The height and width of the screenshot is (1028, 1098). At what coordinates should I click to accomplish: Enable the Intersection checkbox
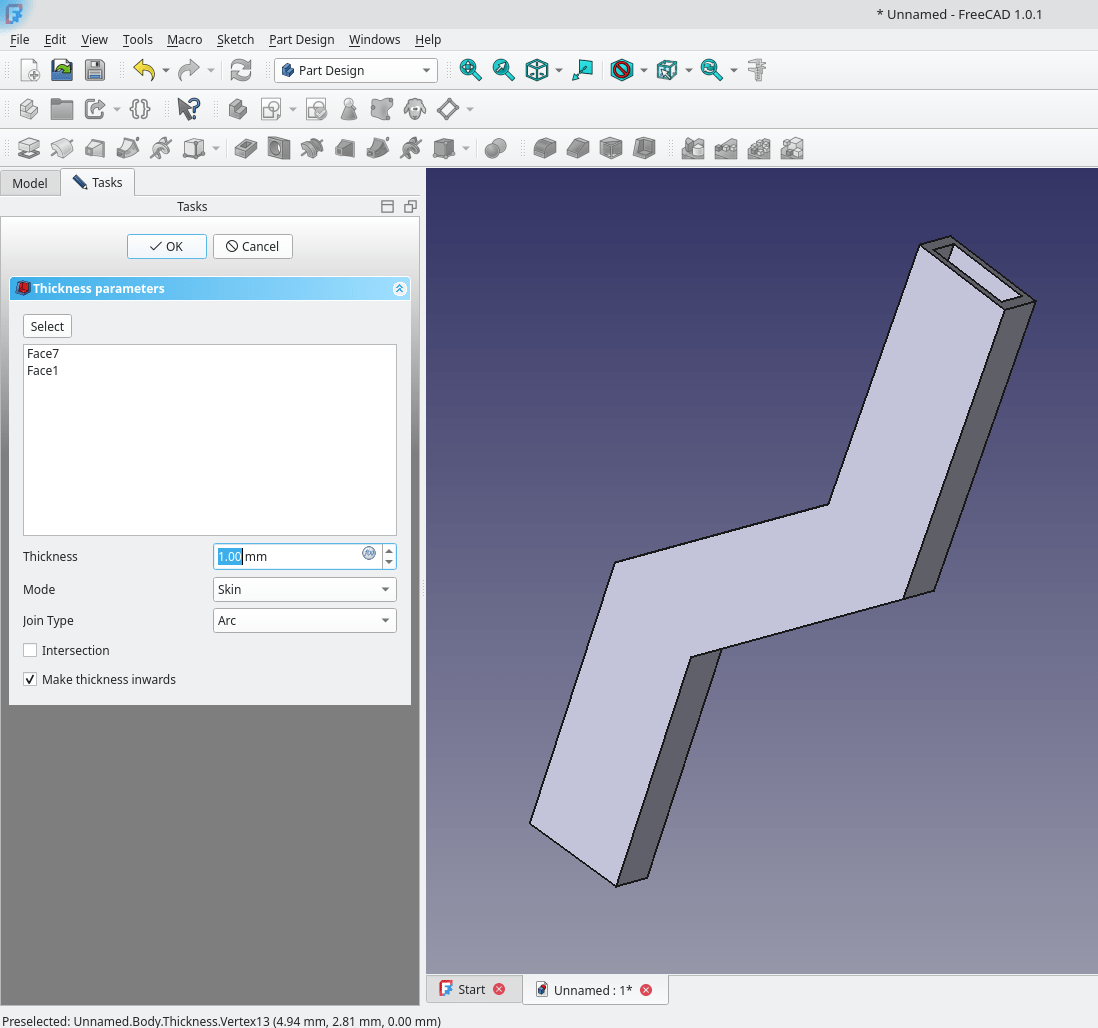pyautogui.click(x=30, y=650)
